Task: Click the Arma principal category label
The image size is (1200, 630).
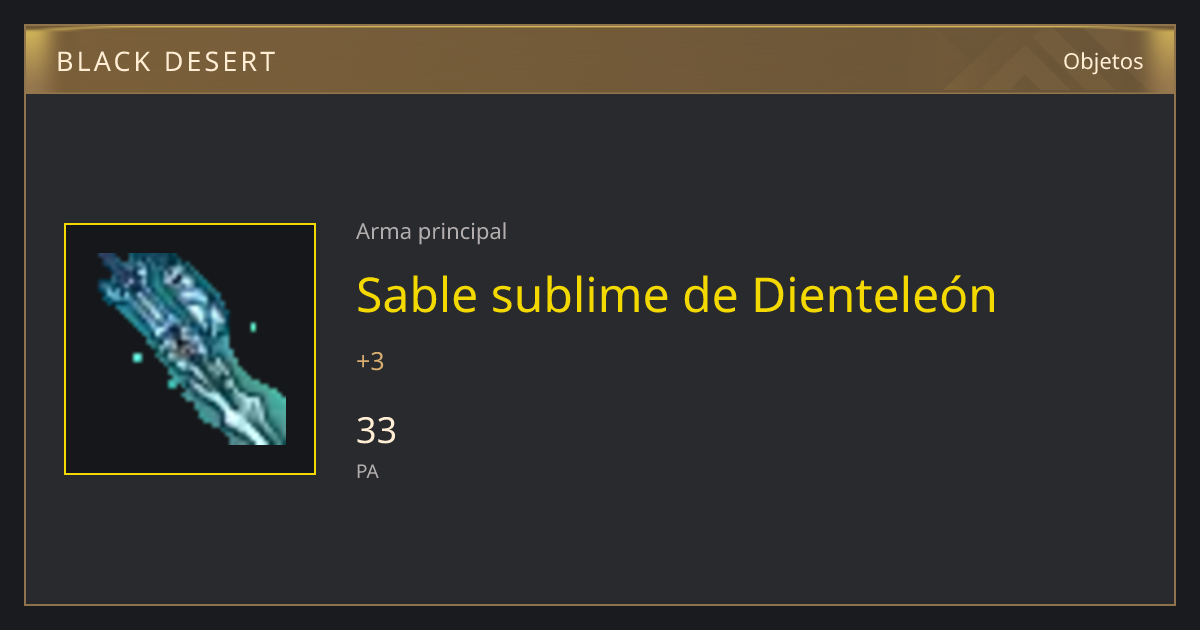Action: [431, 231]
